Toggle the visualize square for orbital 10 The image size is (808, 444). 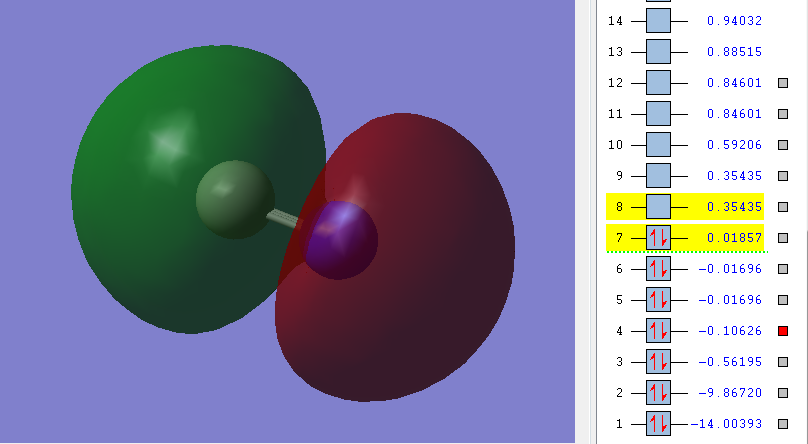click(783, 145)
